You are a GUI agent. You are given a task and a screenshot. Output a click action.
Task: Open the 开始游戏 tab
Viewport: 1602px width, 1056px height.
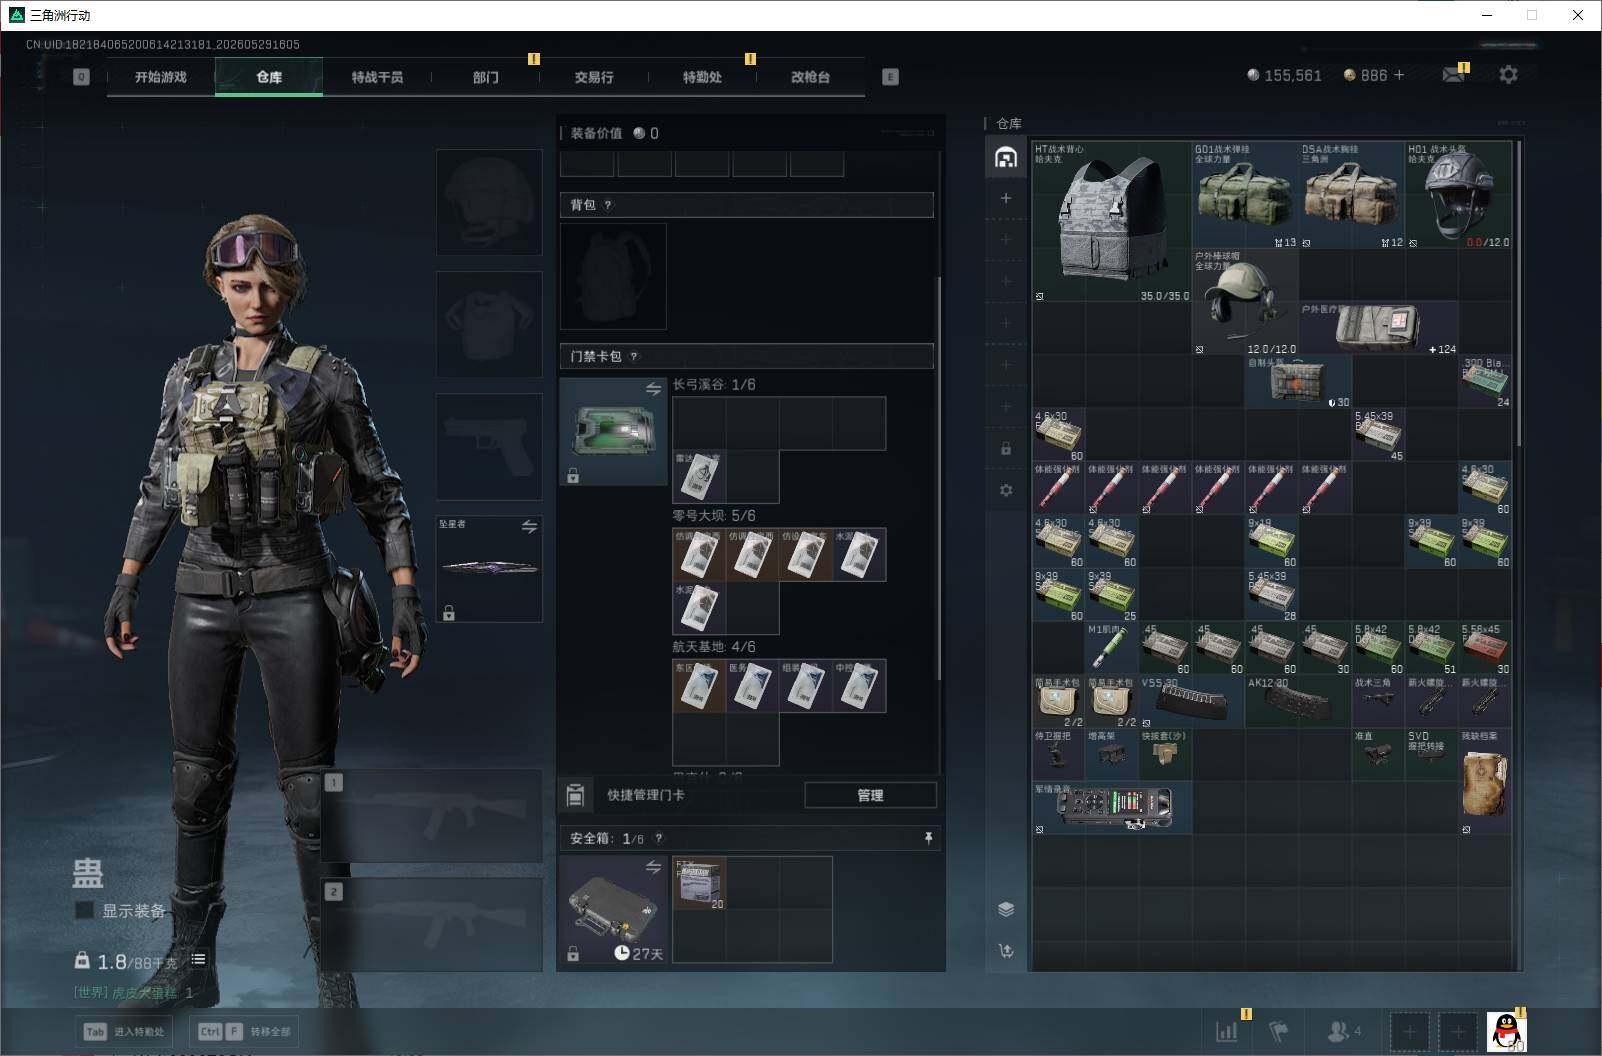coord(161,77)
